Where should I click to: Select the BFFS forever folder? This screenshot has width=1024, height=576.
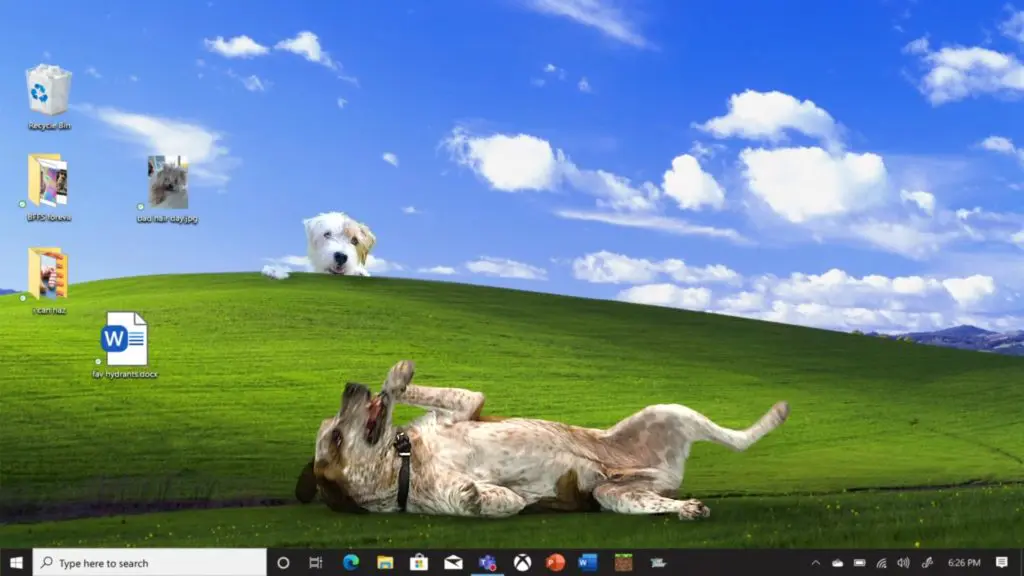[48, 187]
